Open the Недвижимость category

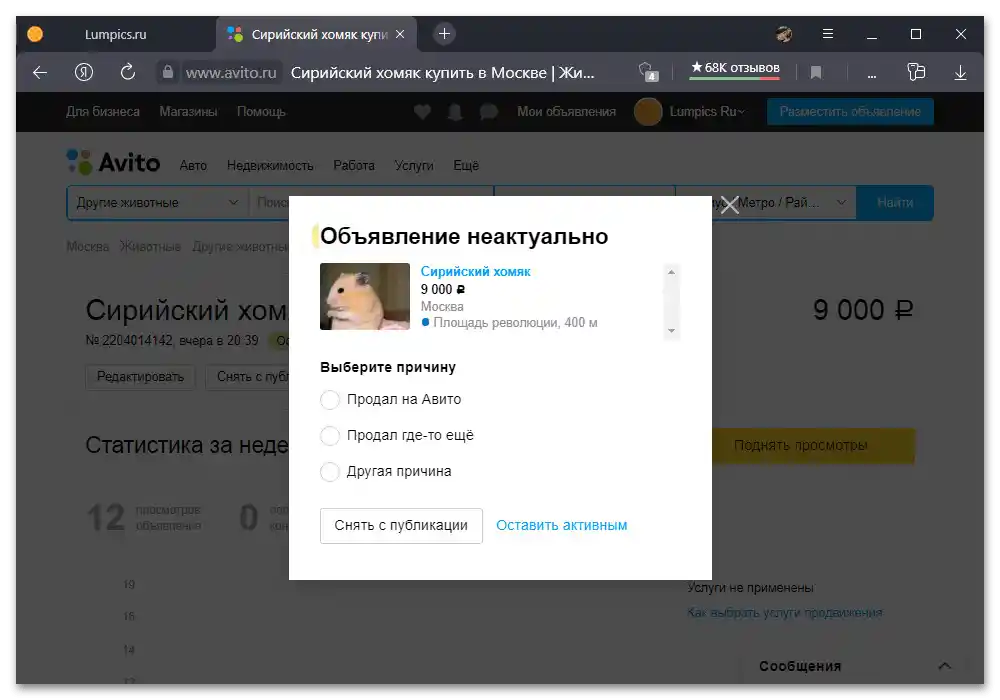click(x=270, y=166)
